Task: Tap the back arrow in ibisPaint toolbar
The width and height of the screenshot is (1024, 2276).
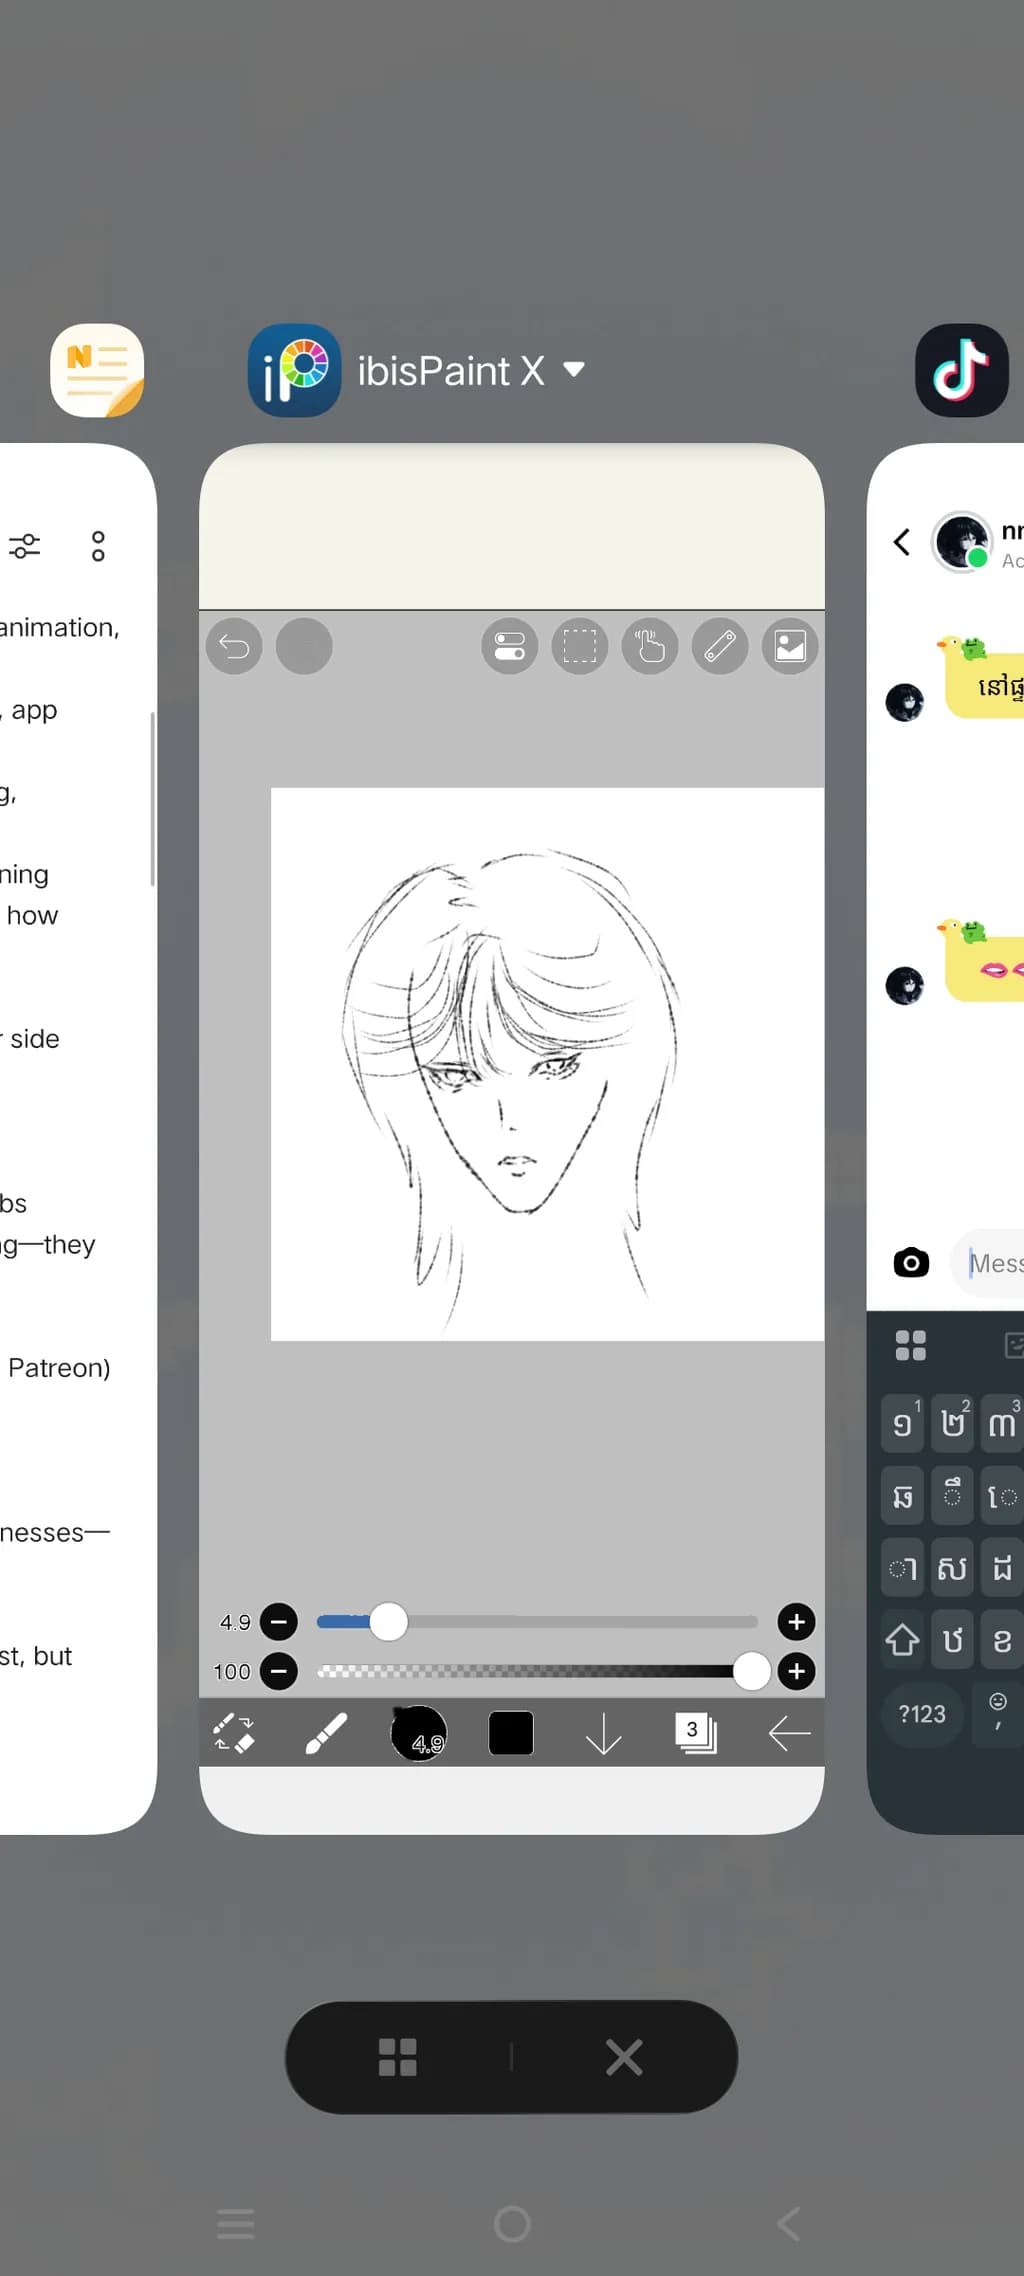Action: pos(789,1733)
